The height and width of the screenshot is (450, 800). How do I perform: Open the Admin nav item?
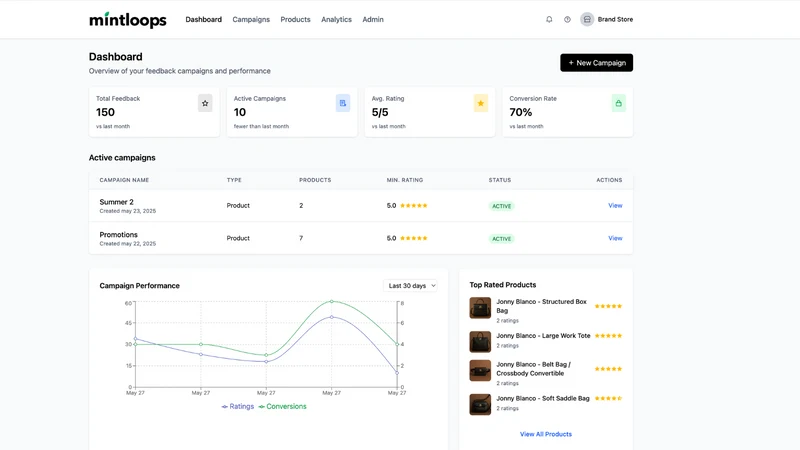[373, 19]
